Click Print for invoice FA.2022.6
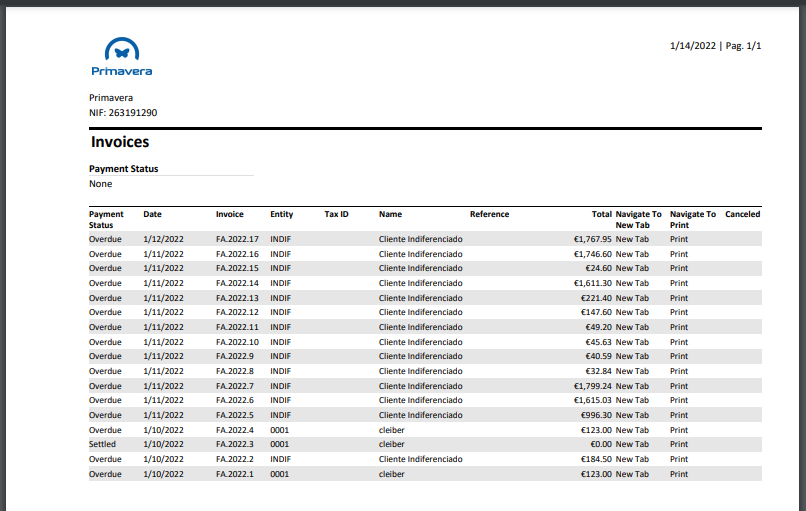The width and height of the screenshot is (806, 511). [x=679, y=400]
